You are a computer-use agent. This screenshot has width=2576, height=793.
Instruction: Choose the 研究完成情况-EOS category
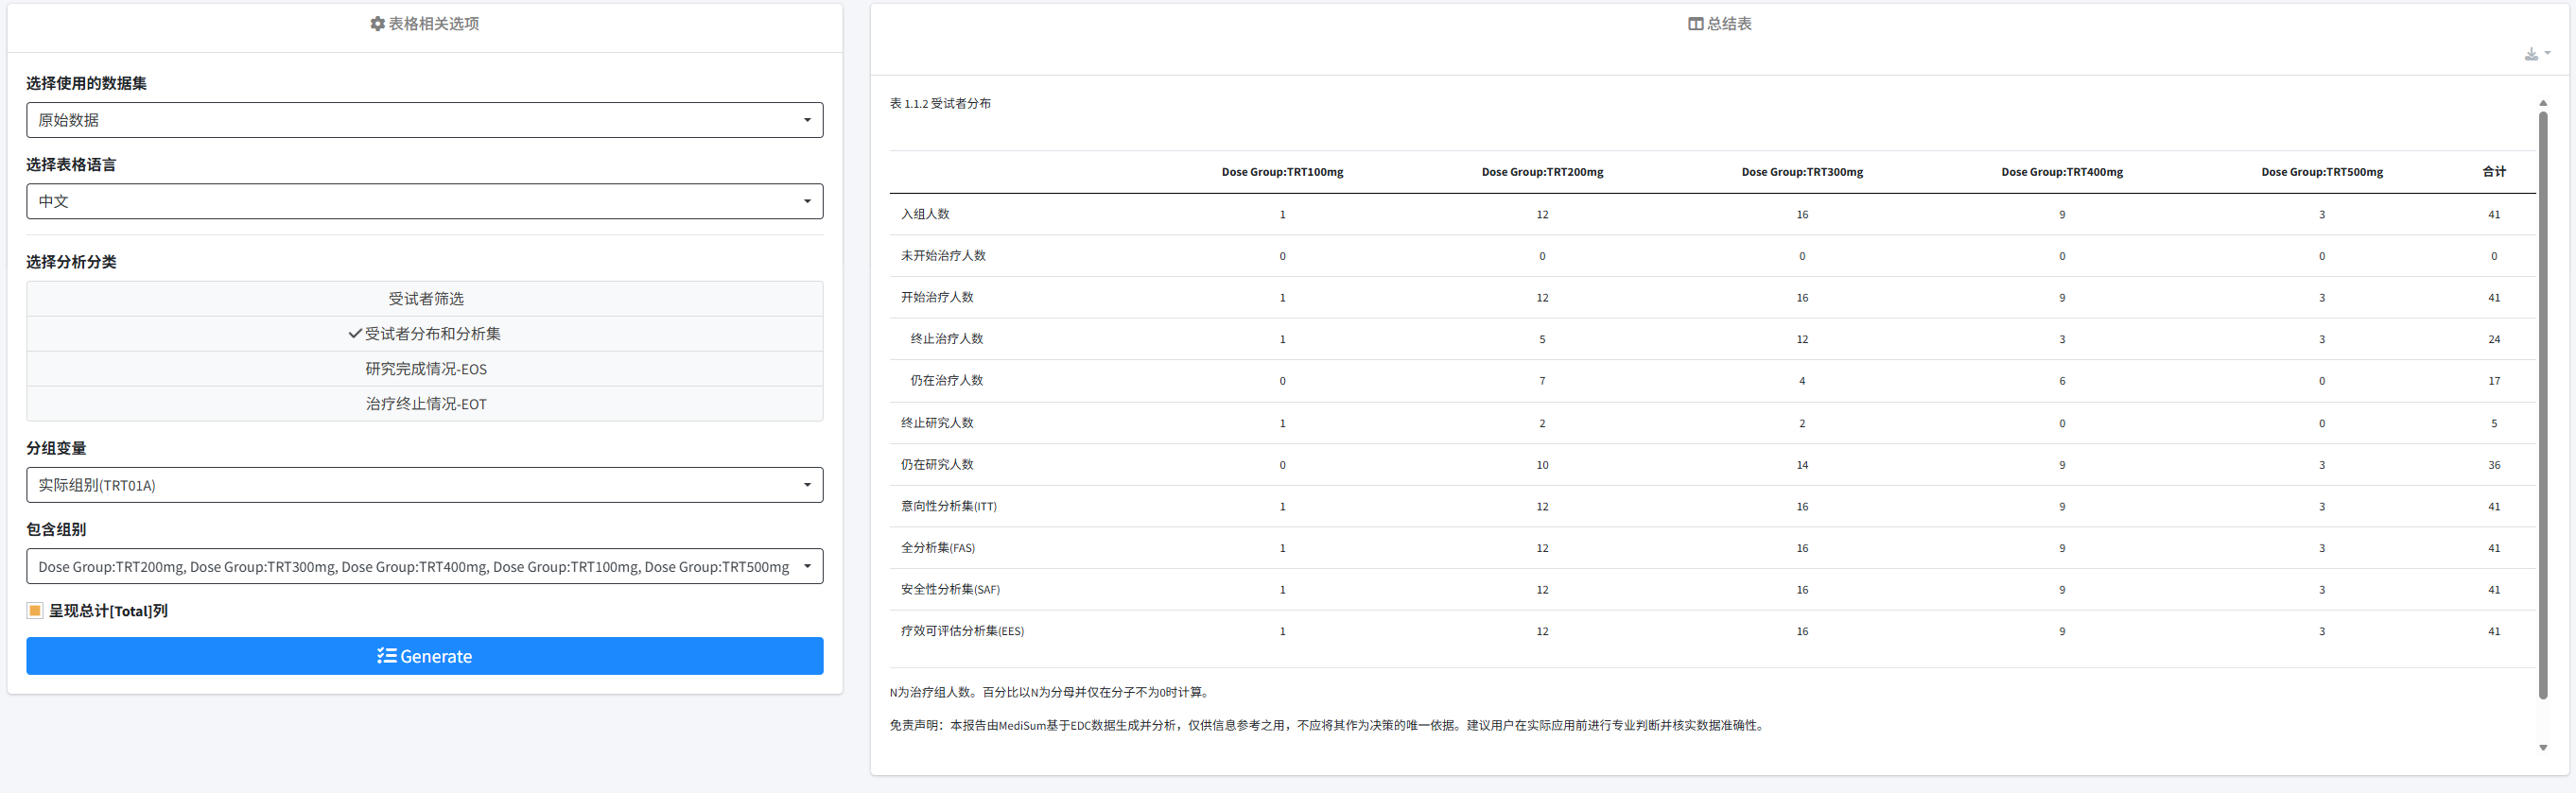[x=425, y=369]
